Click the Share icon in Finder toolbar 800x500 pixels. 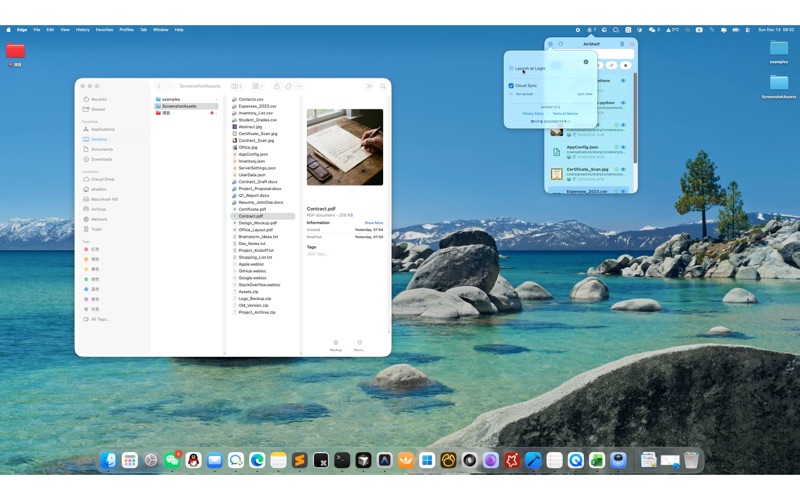click(x=276, y=86)
